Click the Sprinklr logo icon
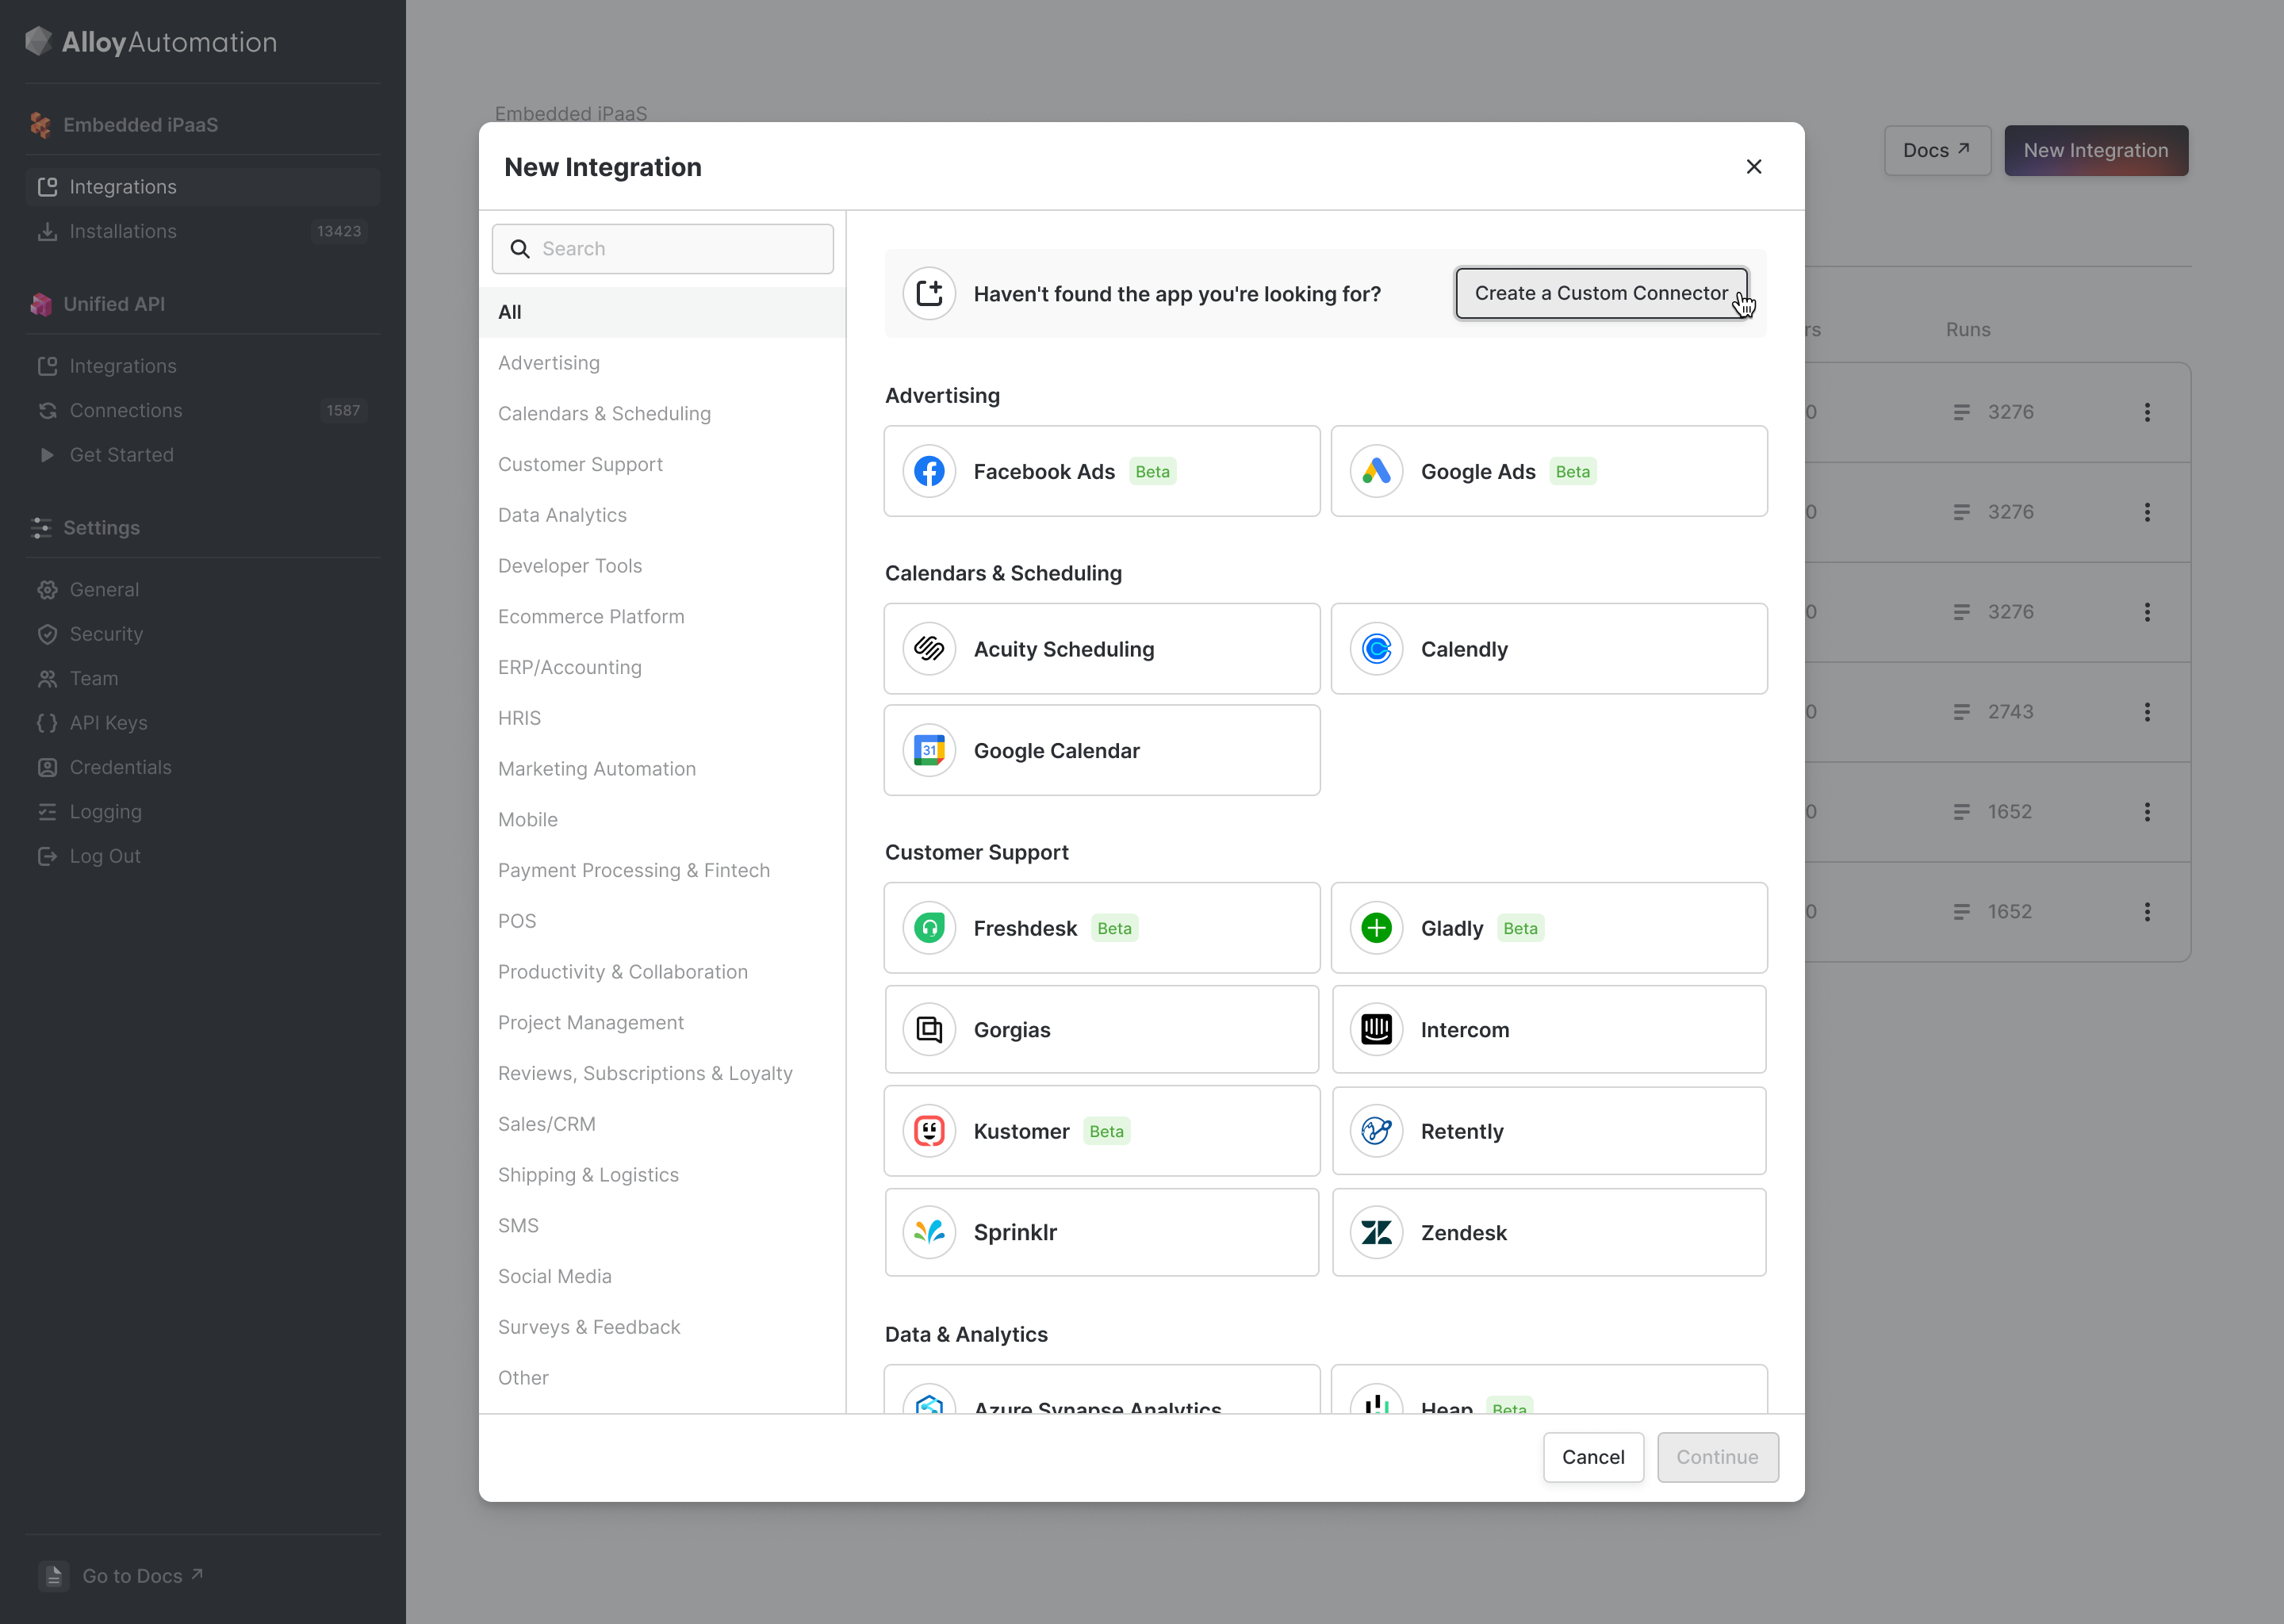Screen dimensions: 2284x1624 (929, 1232)
